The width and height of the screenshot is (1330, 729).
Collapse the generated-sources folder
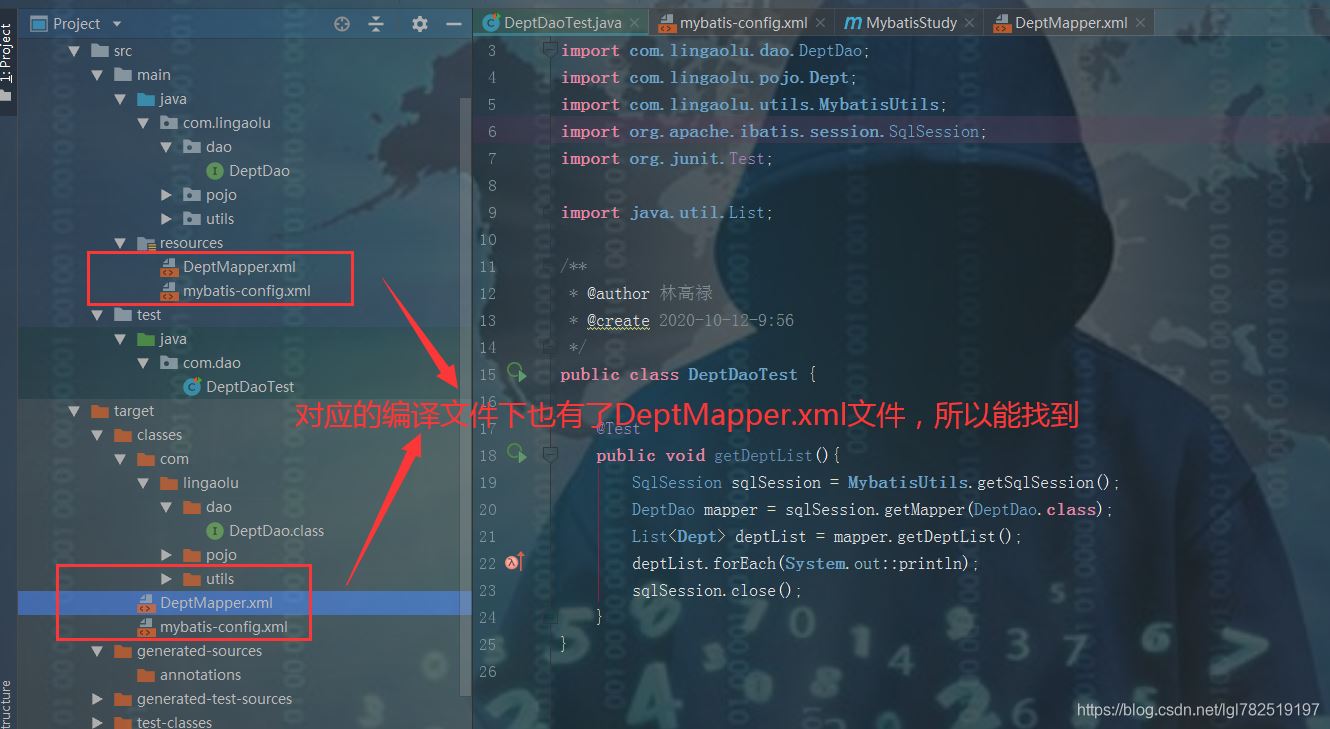[x=97, y=651]
